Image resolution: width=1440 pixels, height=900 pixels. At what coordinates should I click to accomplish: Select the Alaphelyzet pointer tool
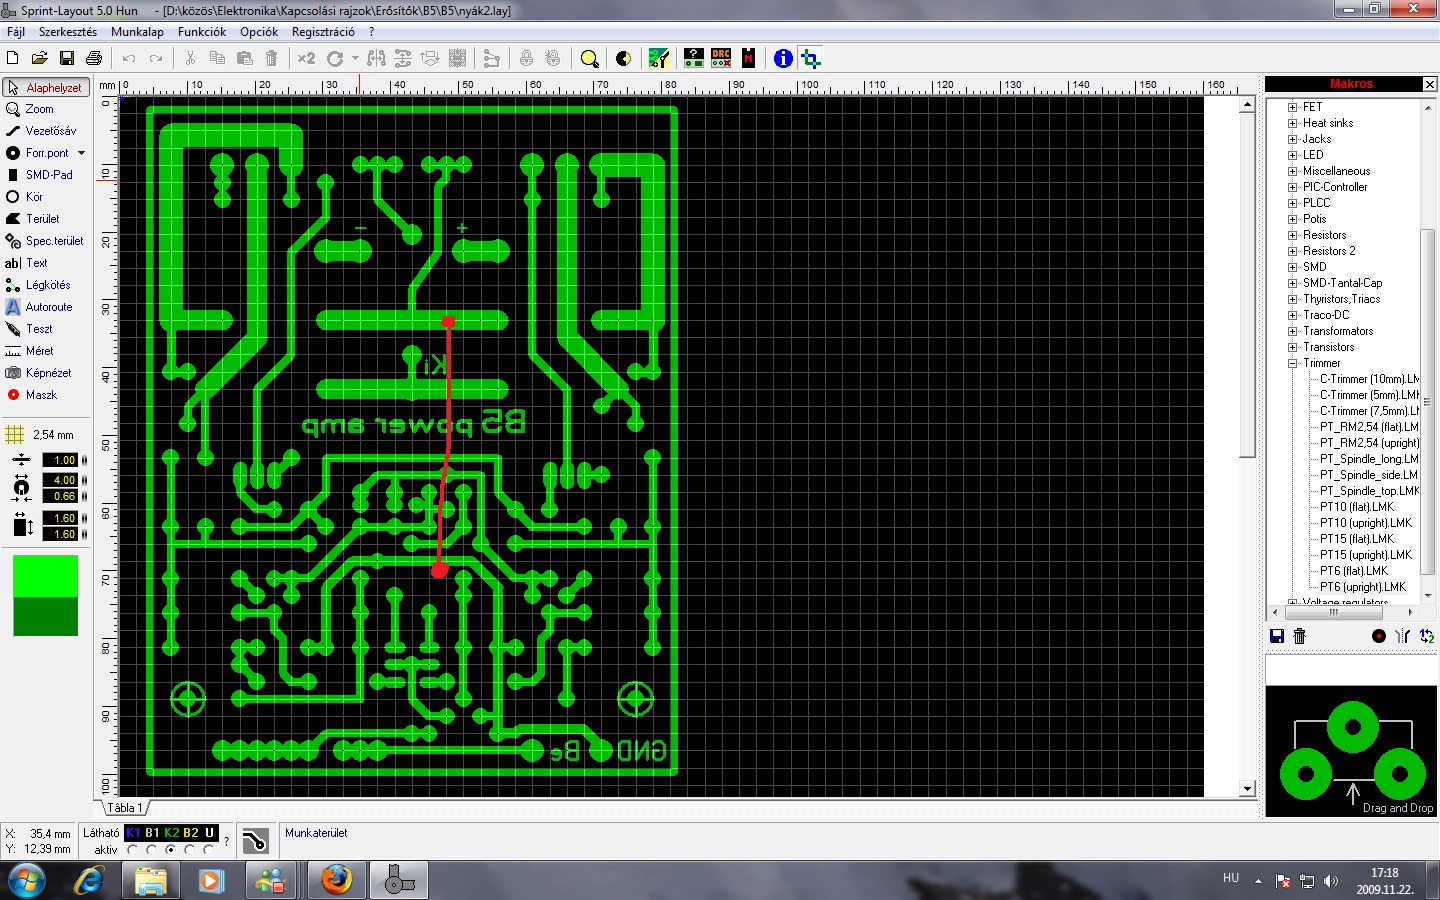[x=46, y=88]
